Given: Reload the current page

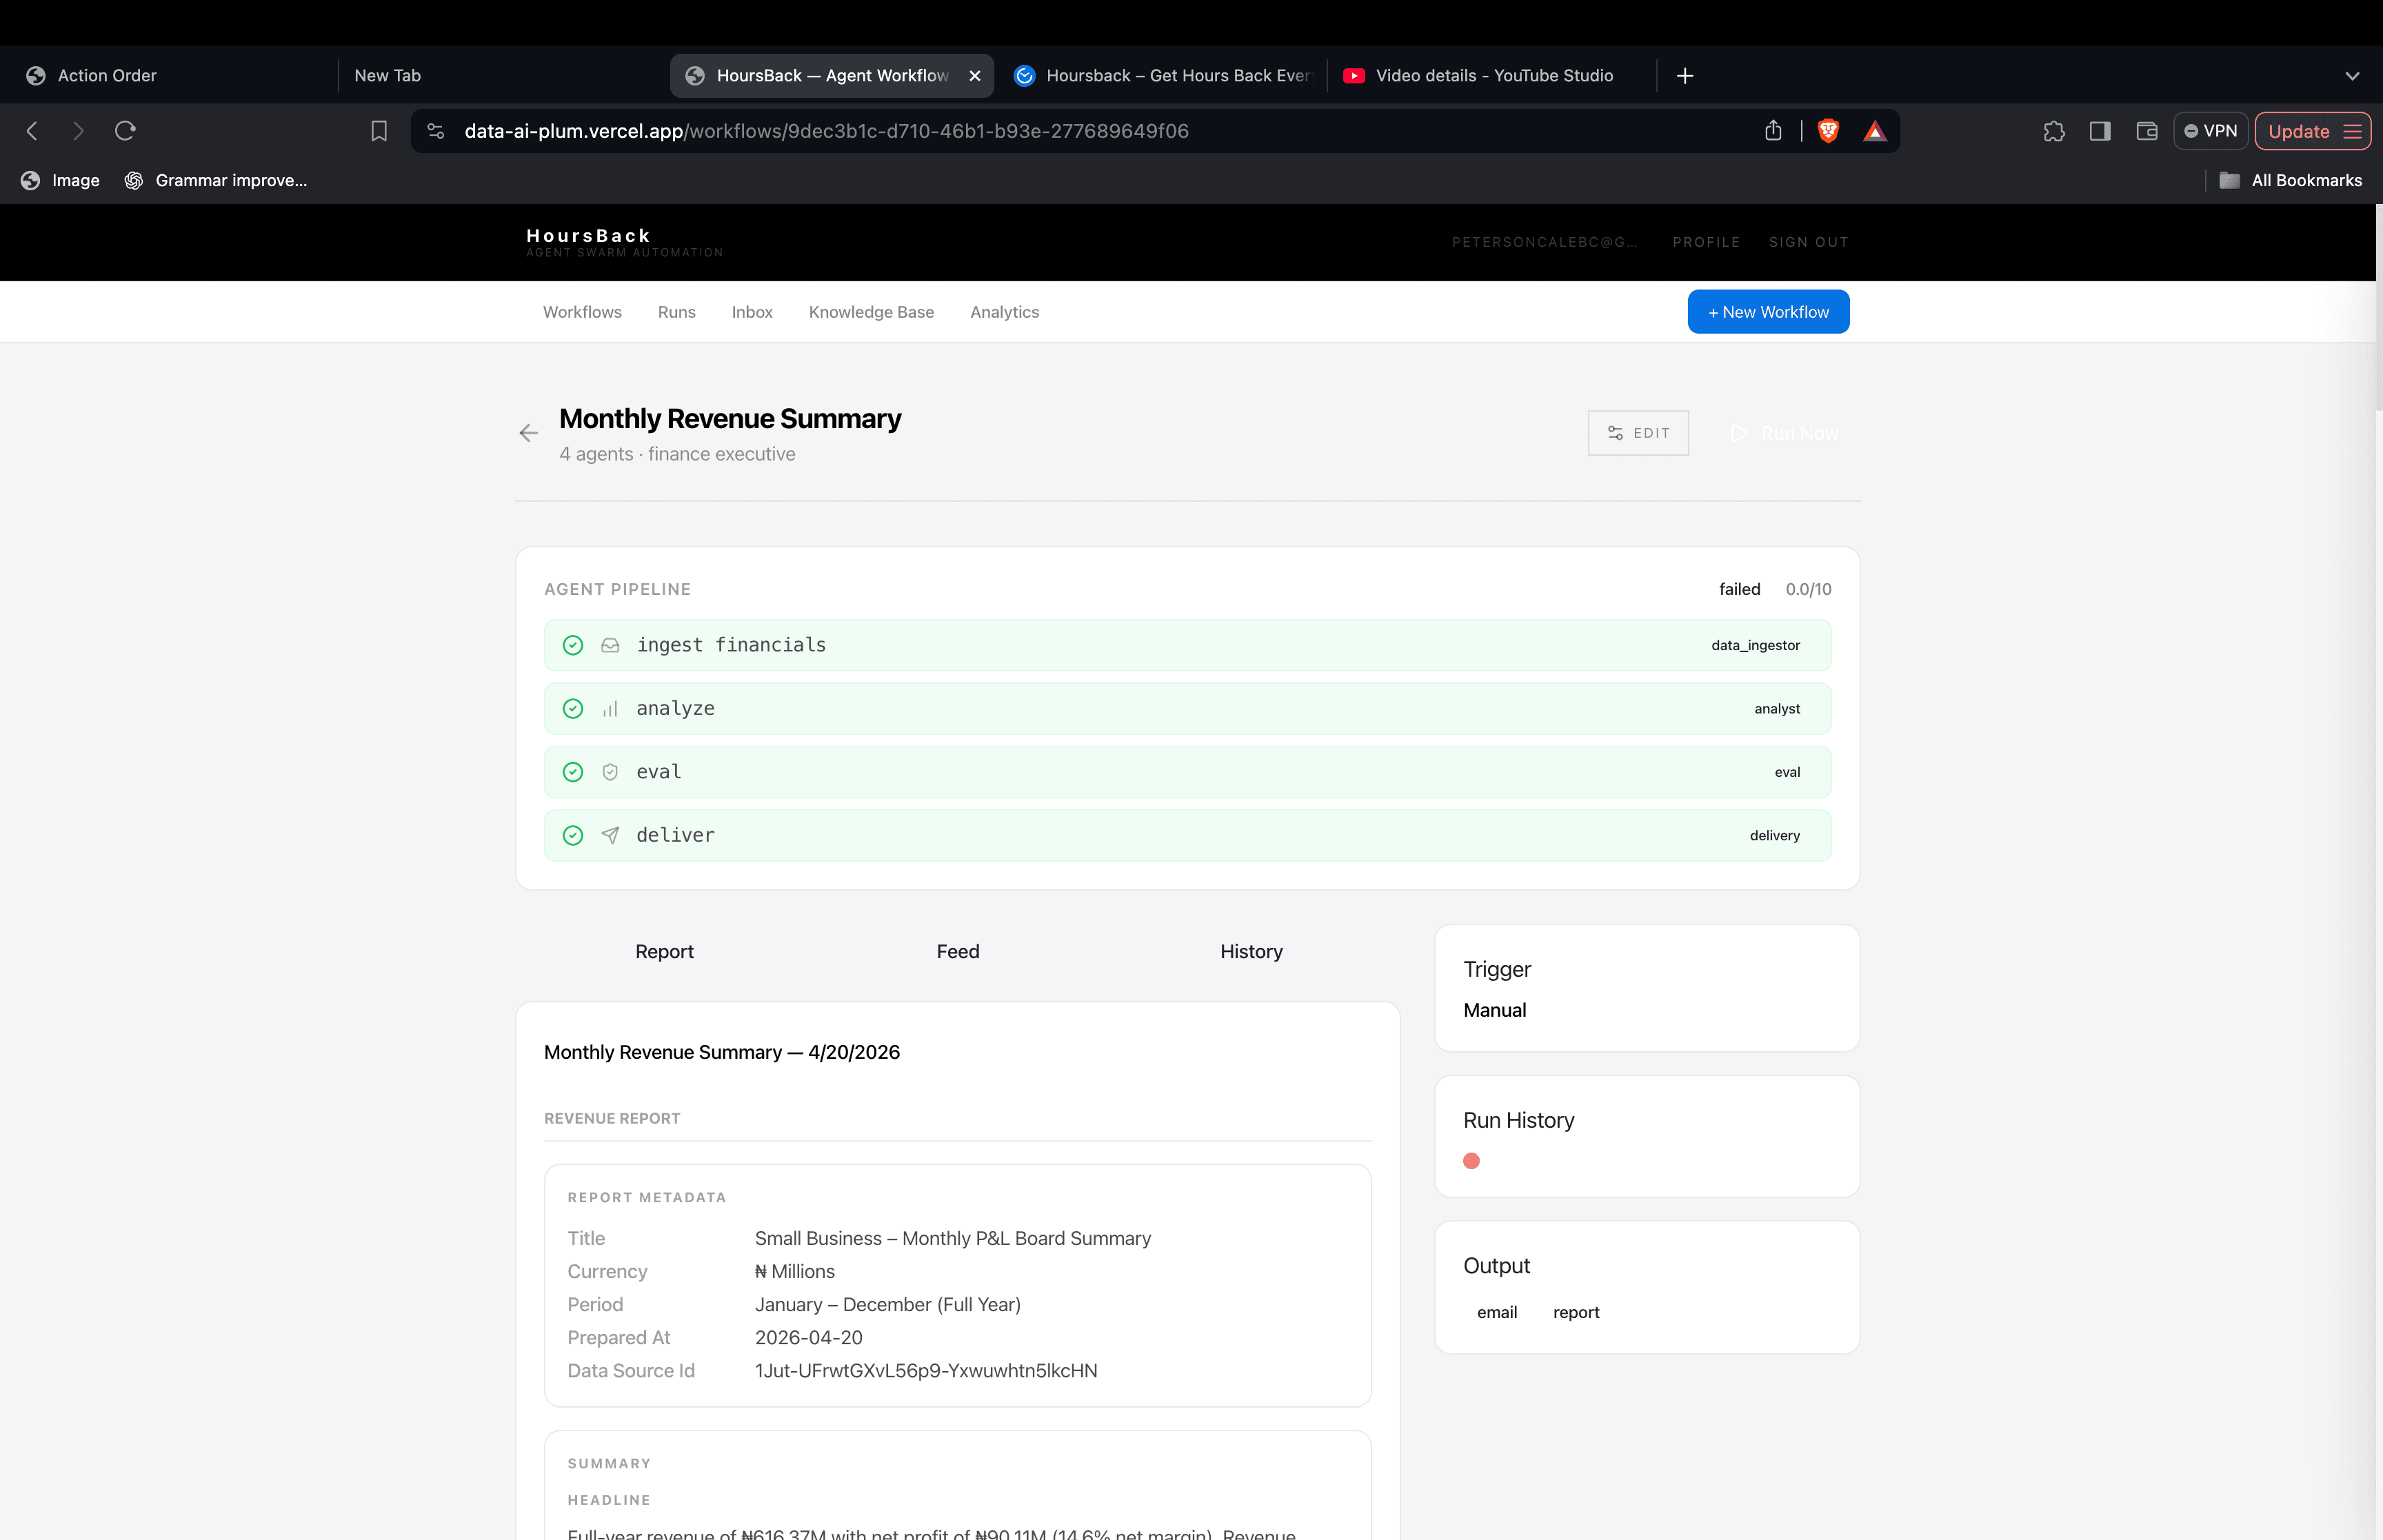Looking at the screenshot, I should pyautogui.click(x=125, y=131).
